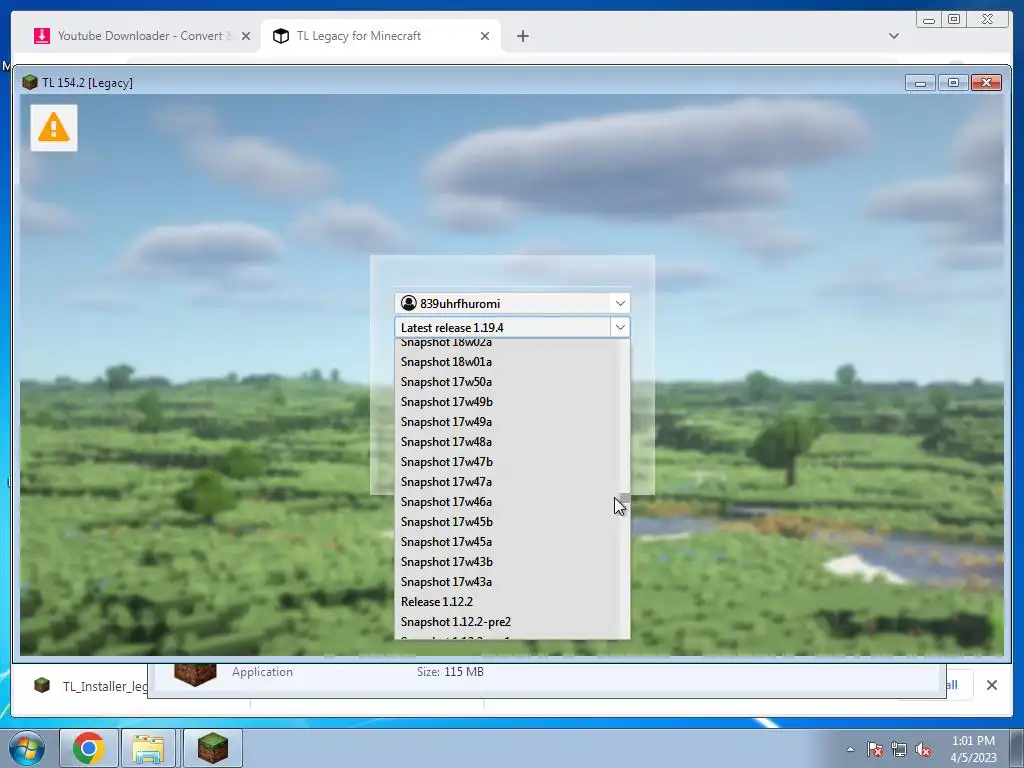Choose Snapshot 17w49a version
Screen dimensions: 1024x768
[x=506, y=422]
